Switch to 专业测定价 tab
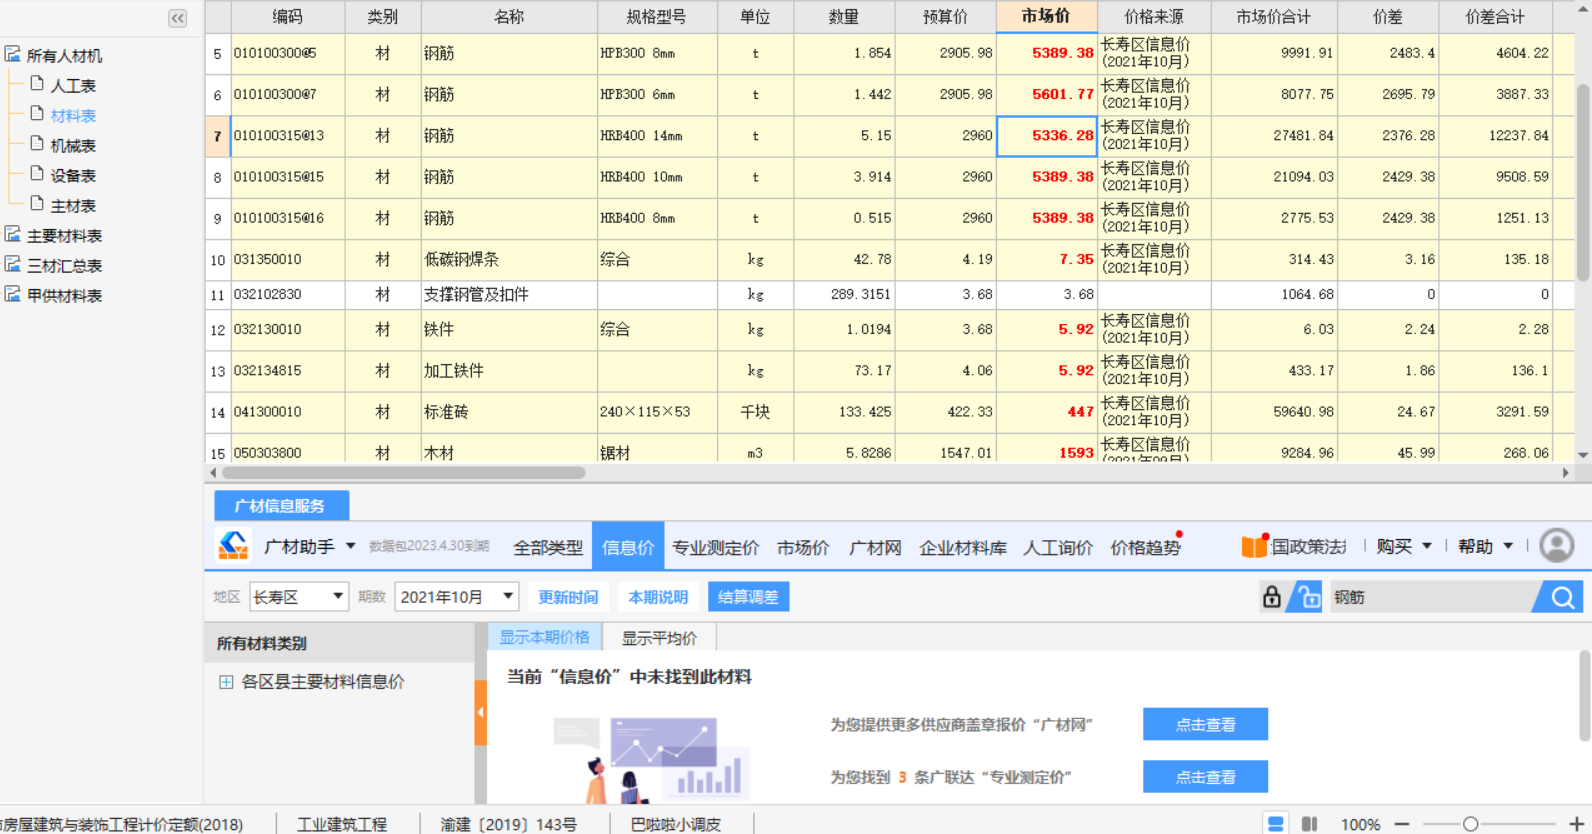The height and width of the screenshot is (834, 1592). [715, 547]
